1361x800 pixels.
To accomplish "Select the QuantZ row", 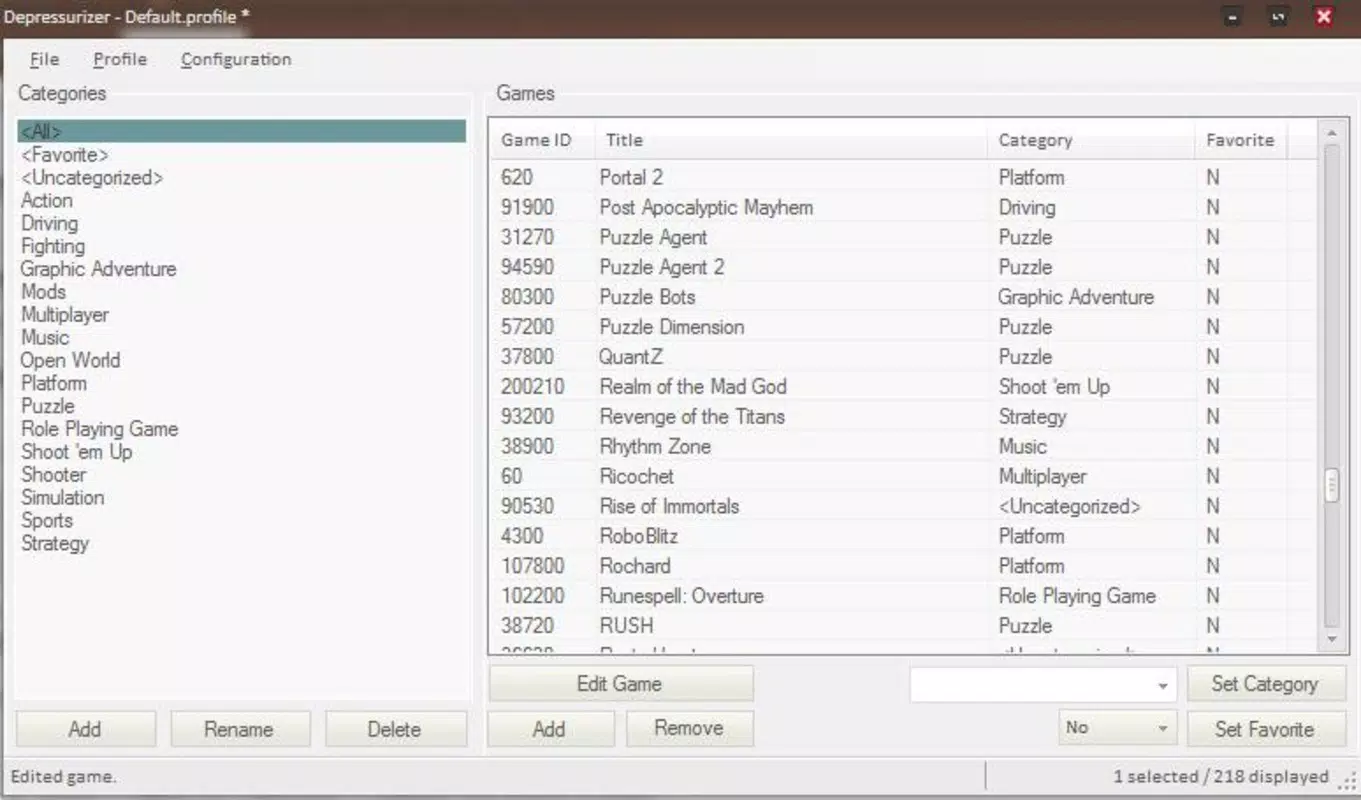I will [x=905, y=357].
